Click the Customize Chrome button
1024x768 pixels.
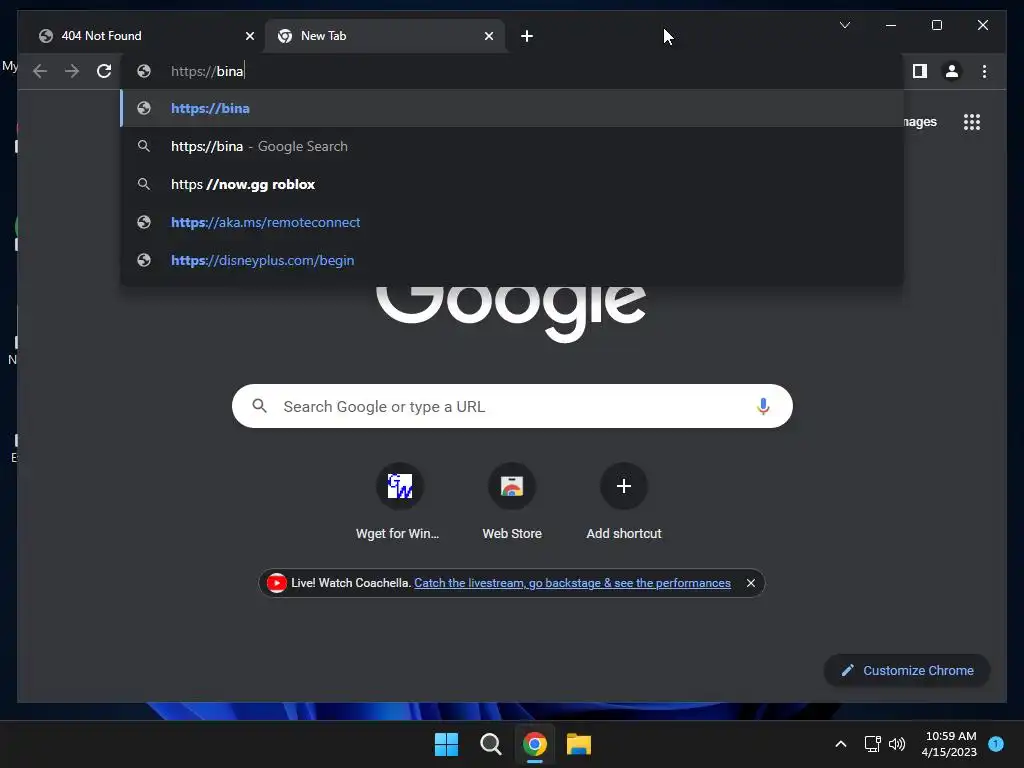coord(907,670)
